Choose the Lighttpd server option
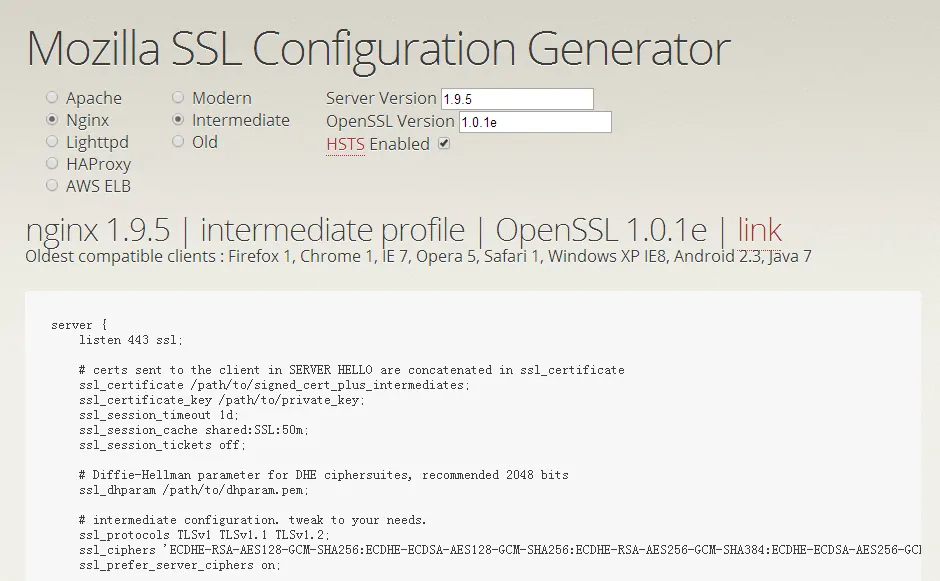940x581 pixels. click(52, 142)
